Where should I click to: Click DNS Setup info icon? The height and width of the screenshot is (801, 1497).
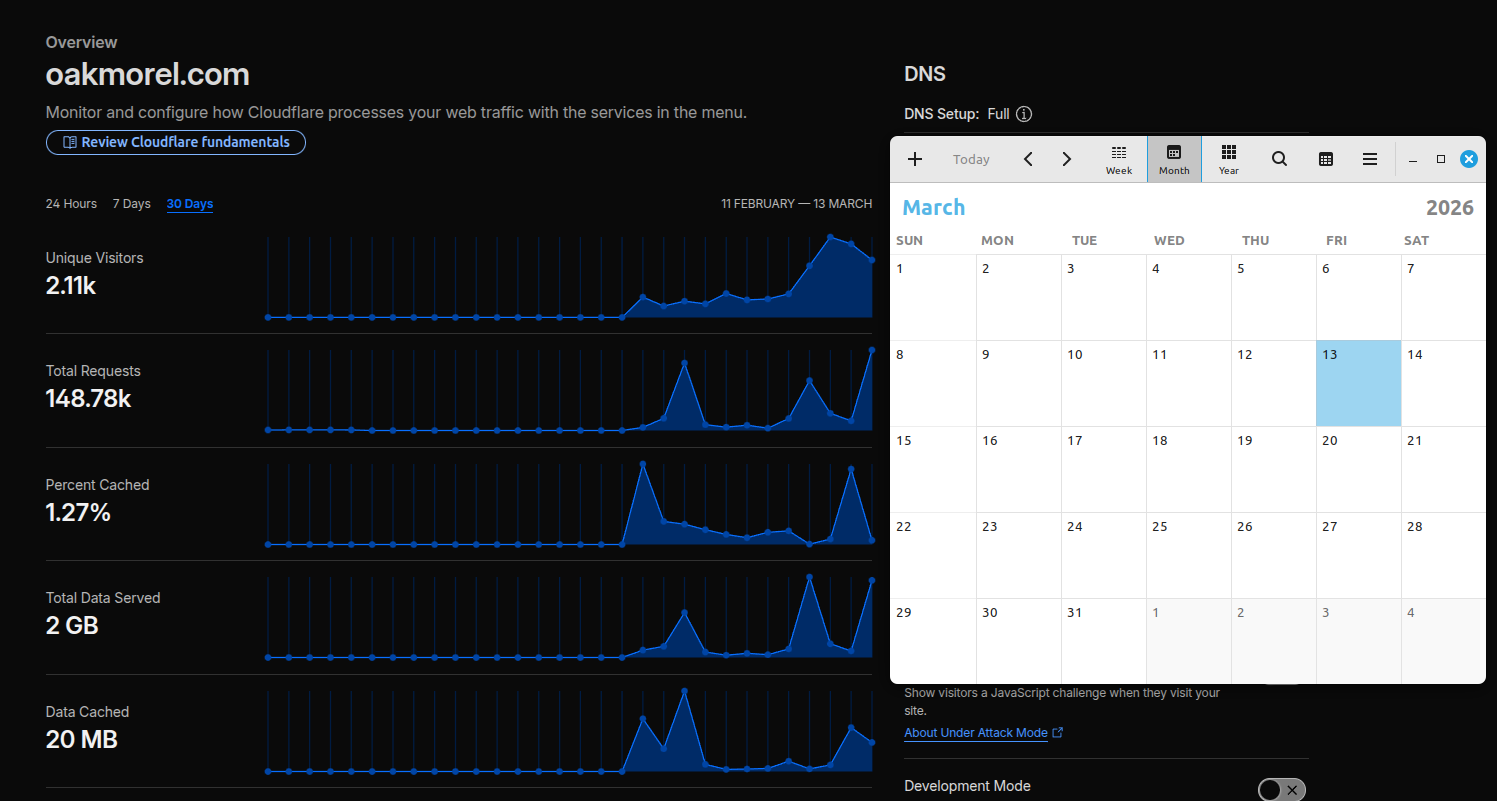(x=1024, y=114)
